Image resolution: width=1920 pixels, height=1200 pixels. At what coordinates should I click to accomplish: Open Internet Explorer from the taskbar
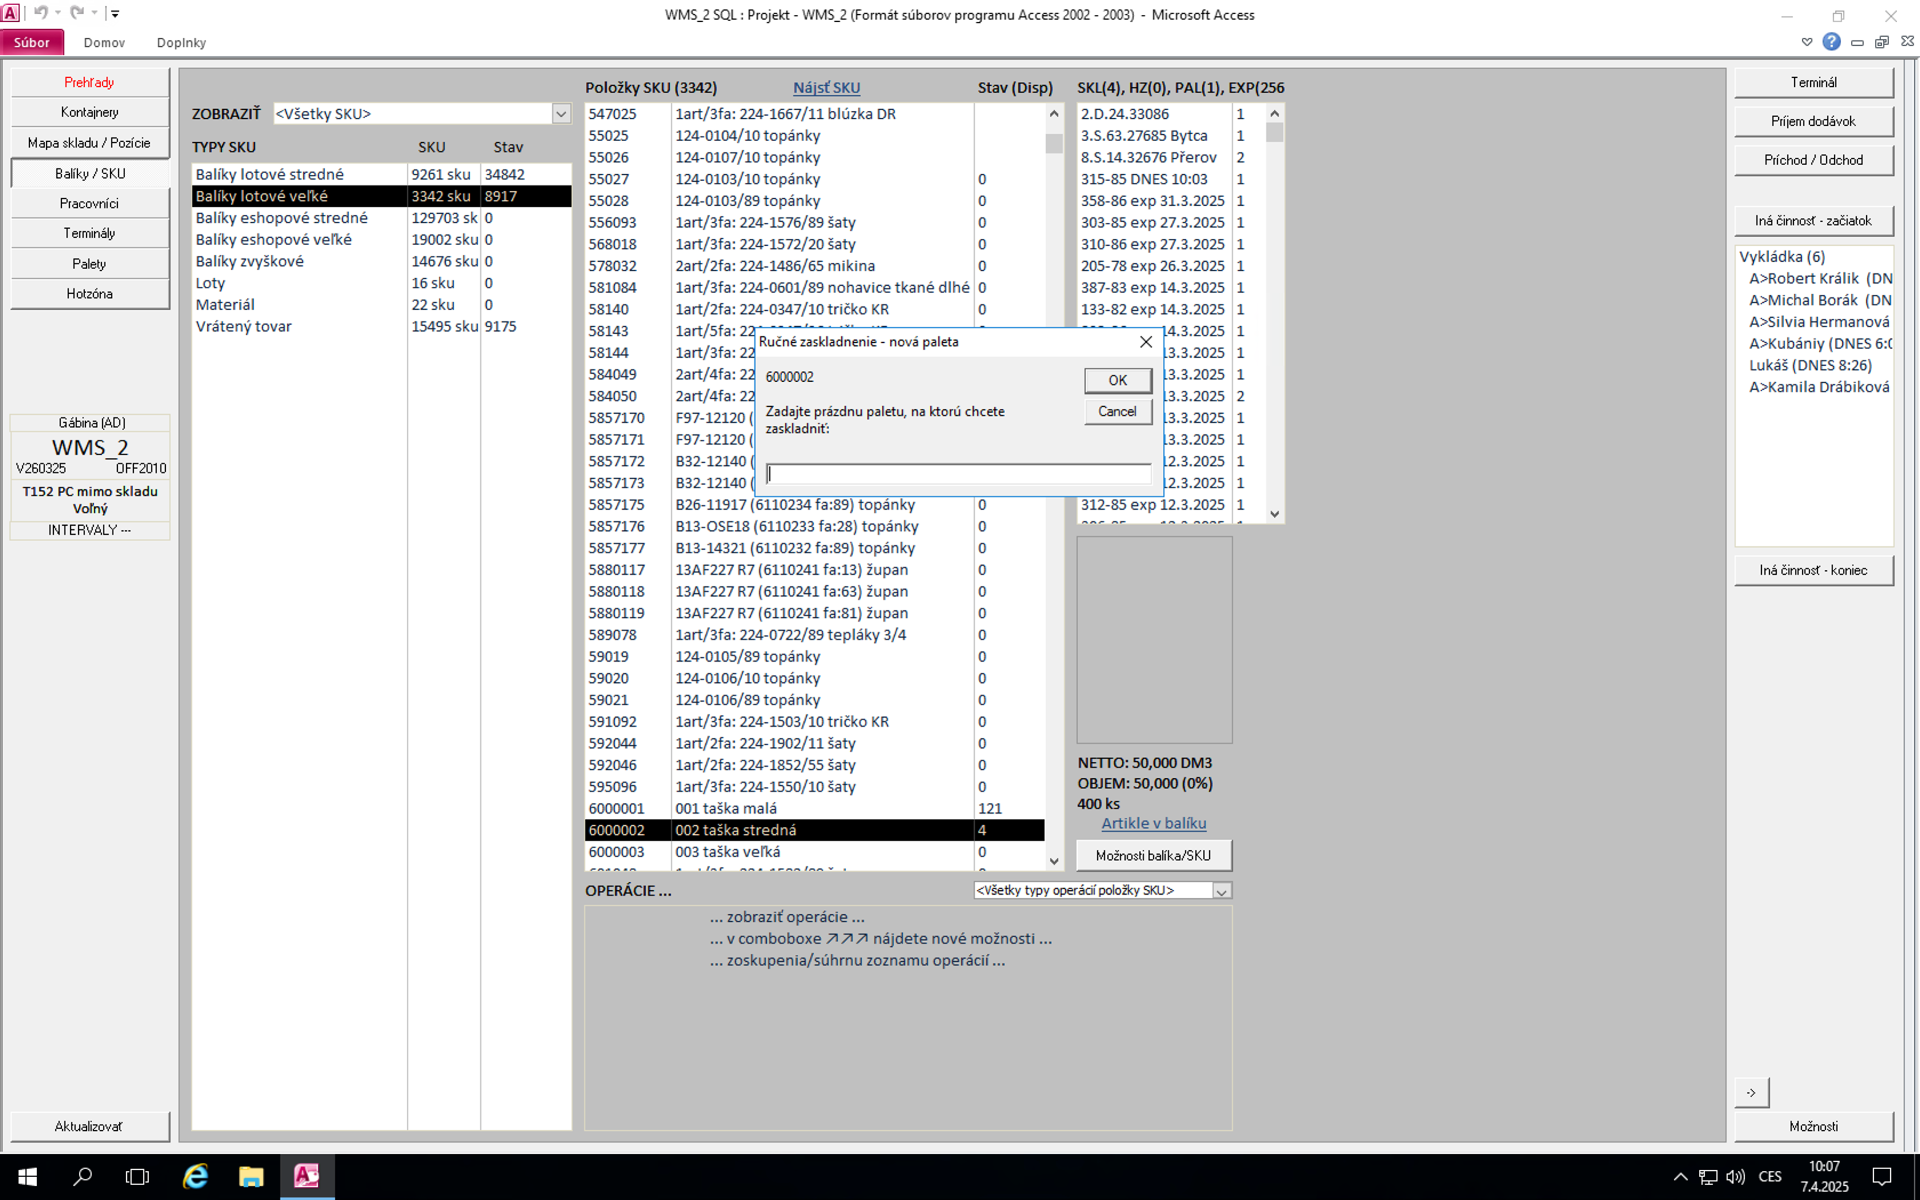tap(195, 1176)
